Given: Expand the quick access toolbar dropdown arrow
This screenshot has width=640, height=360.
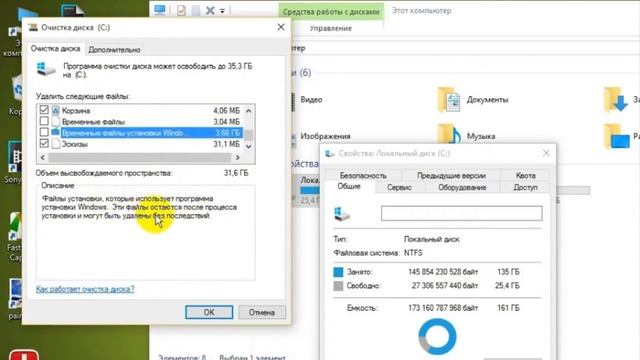Looking at the screenshot, I should (222, 11).
